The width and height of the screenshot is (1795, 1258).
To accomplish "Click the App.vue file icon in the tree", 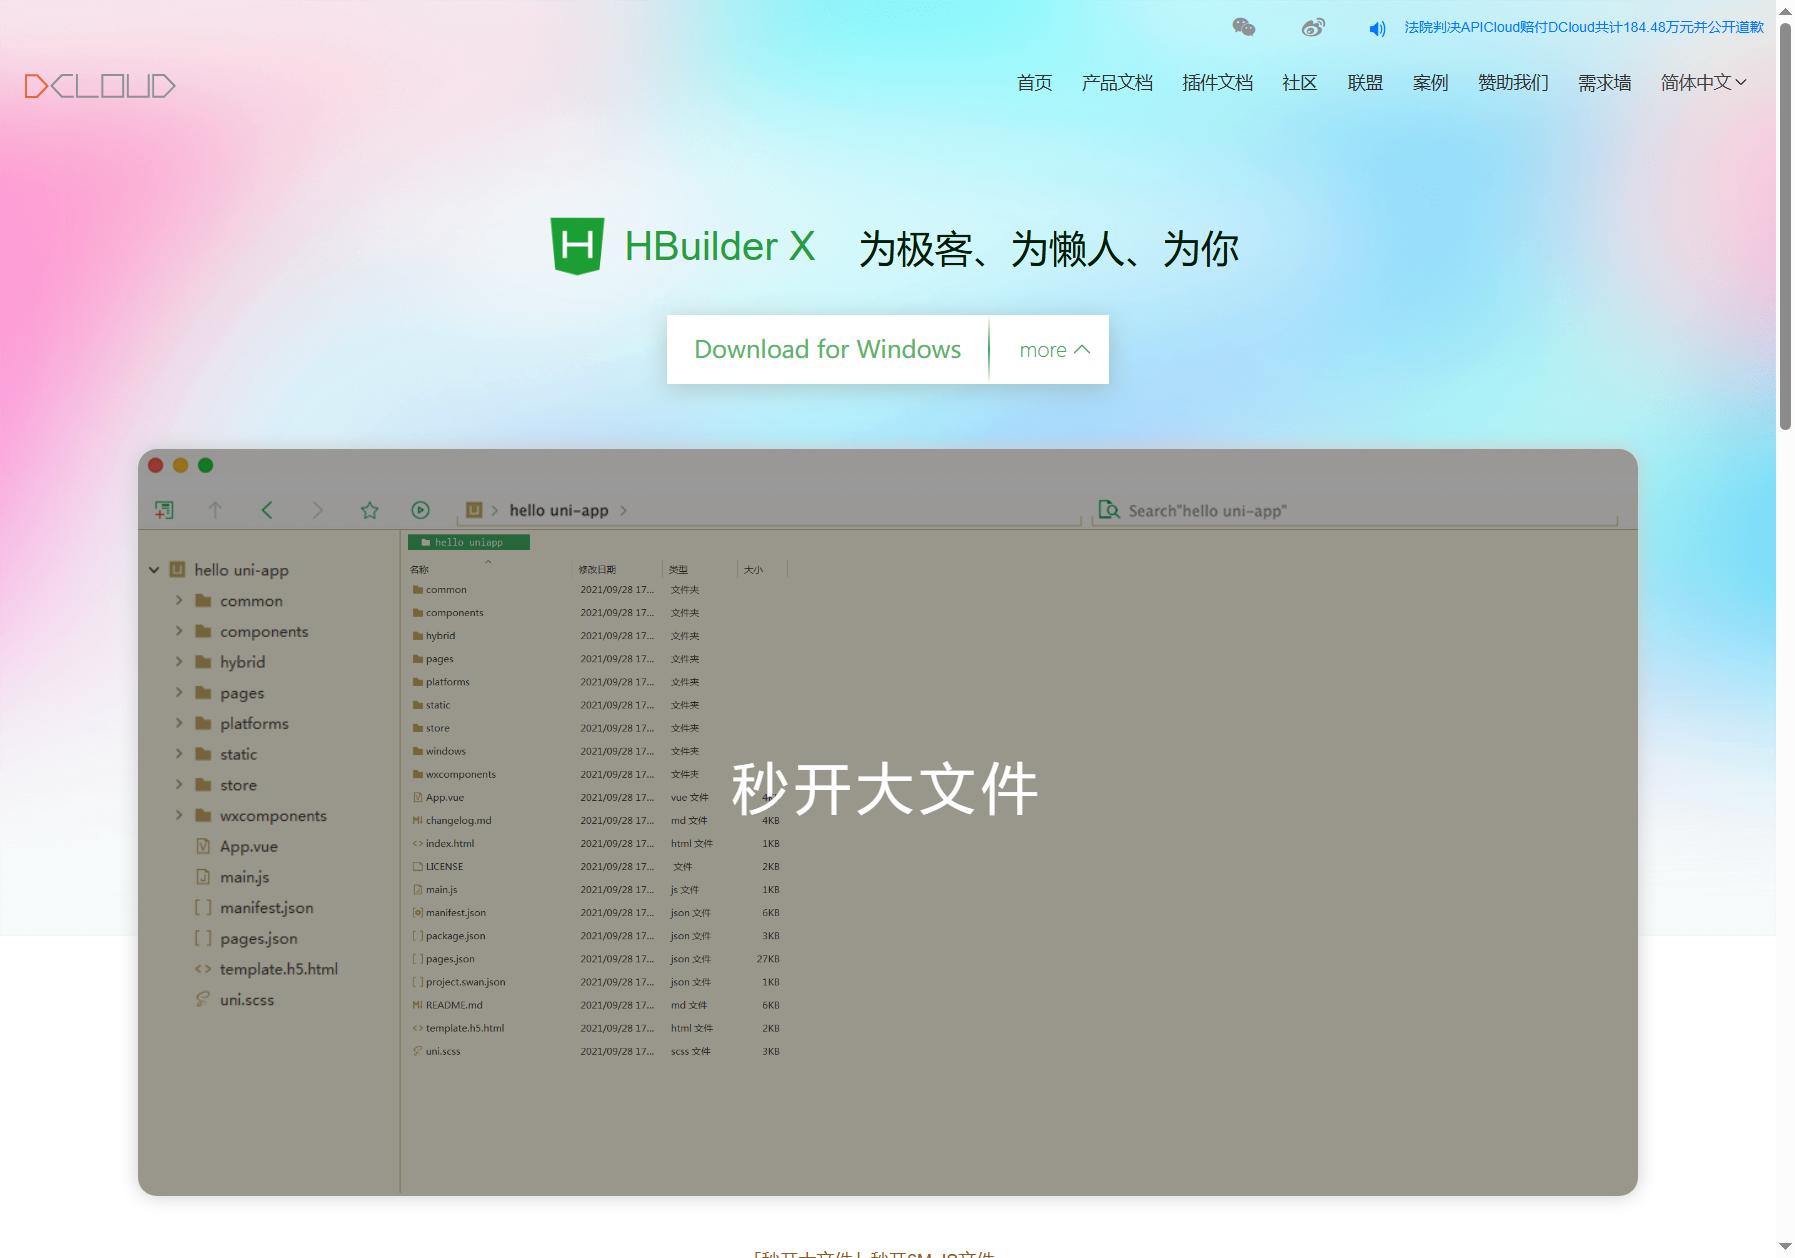I will pyautogui.click(x=203, y=846).
